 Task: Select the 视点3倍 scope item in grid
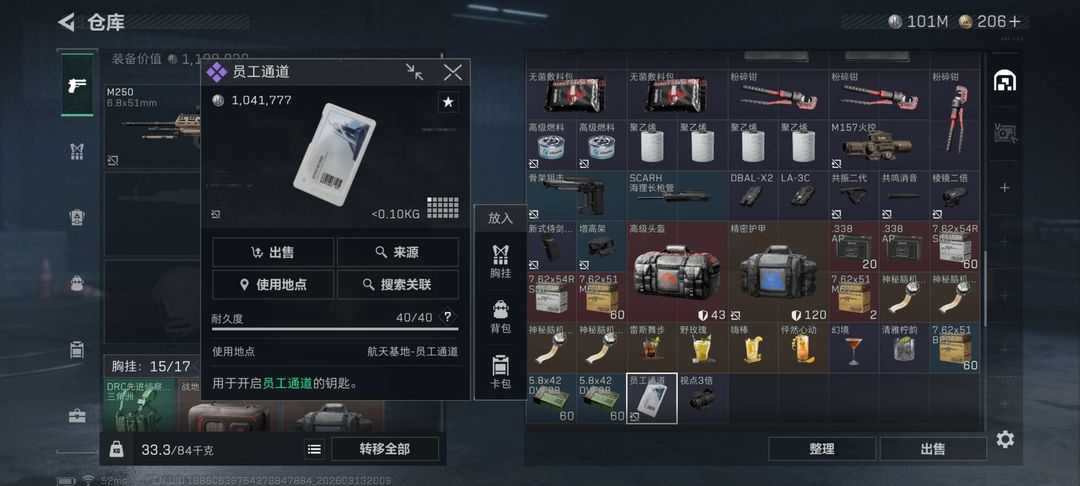click(702, 398)
